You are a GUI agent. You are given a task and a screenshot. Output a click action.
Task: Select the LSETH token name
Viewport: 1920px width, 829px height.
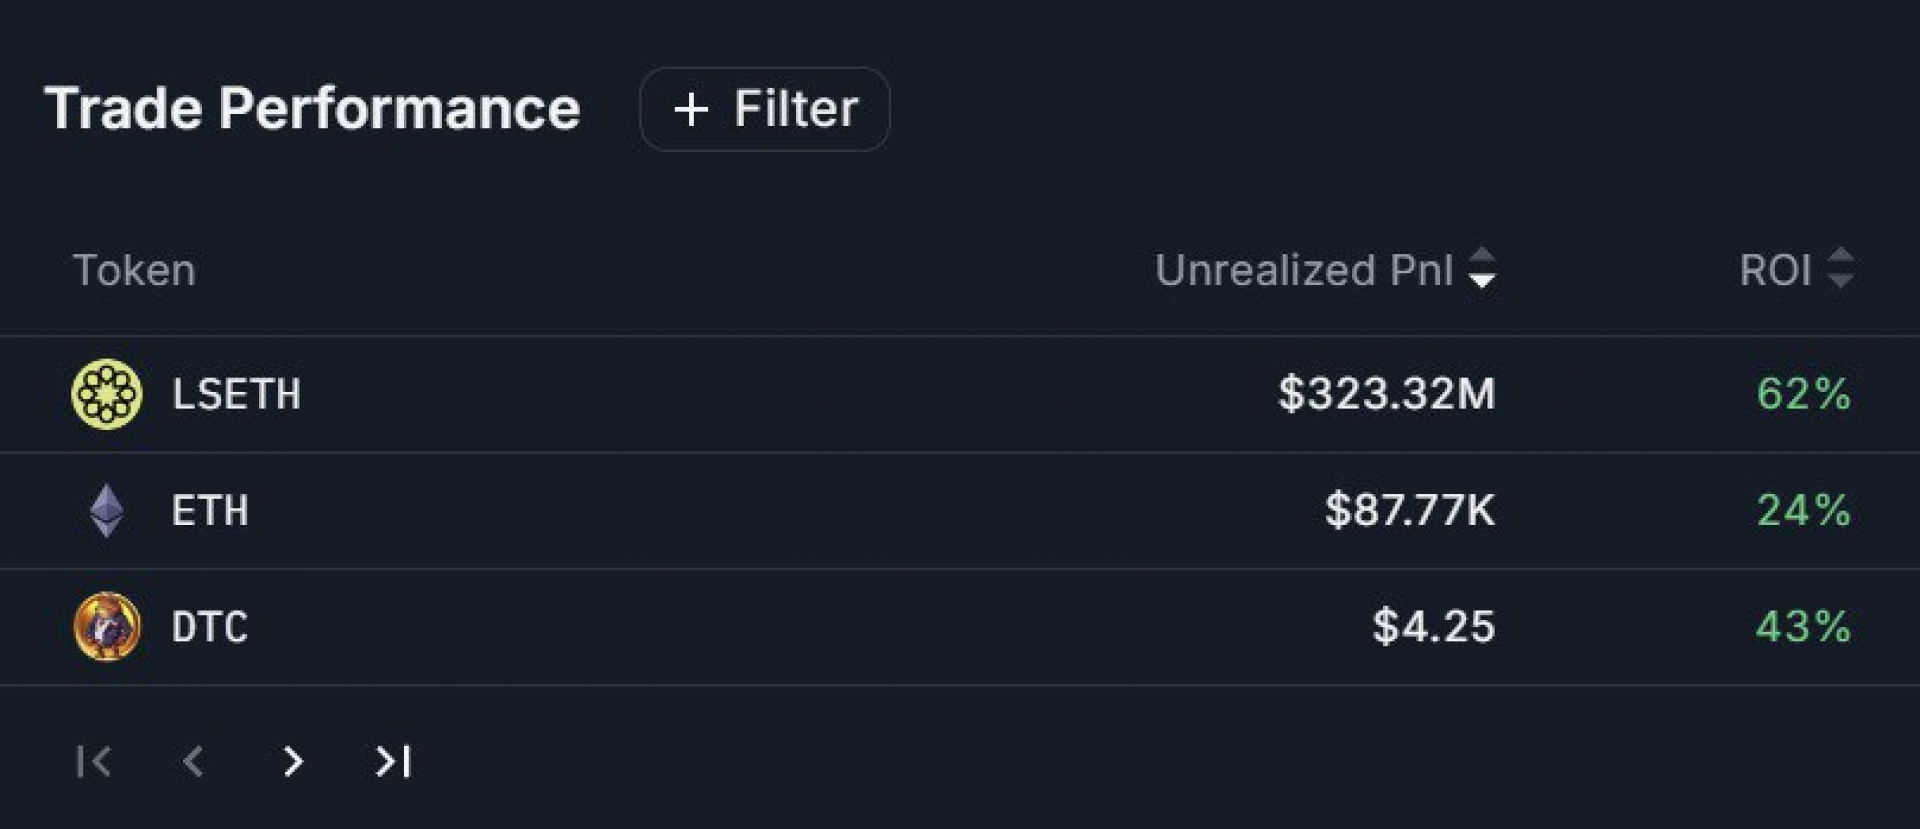[237, 394]
